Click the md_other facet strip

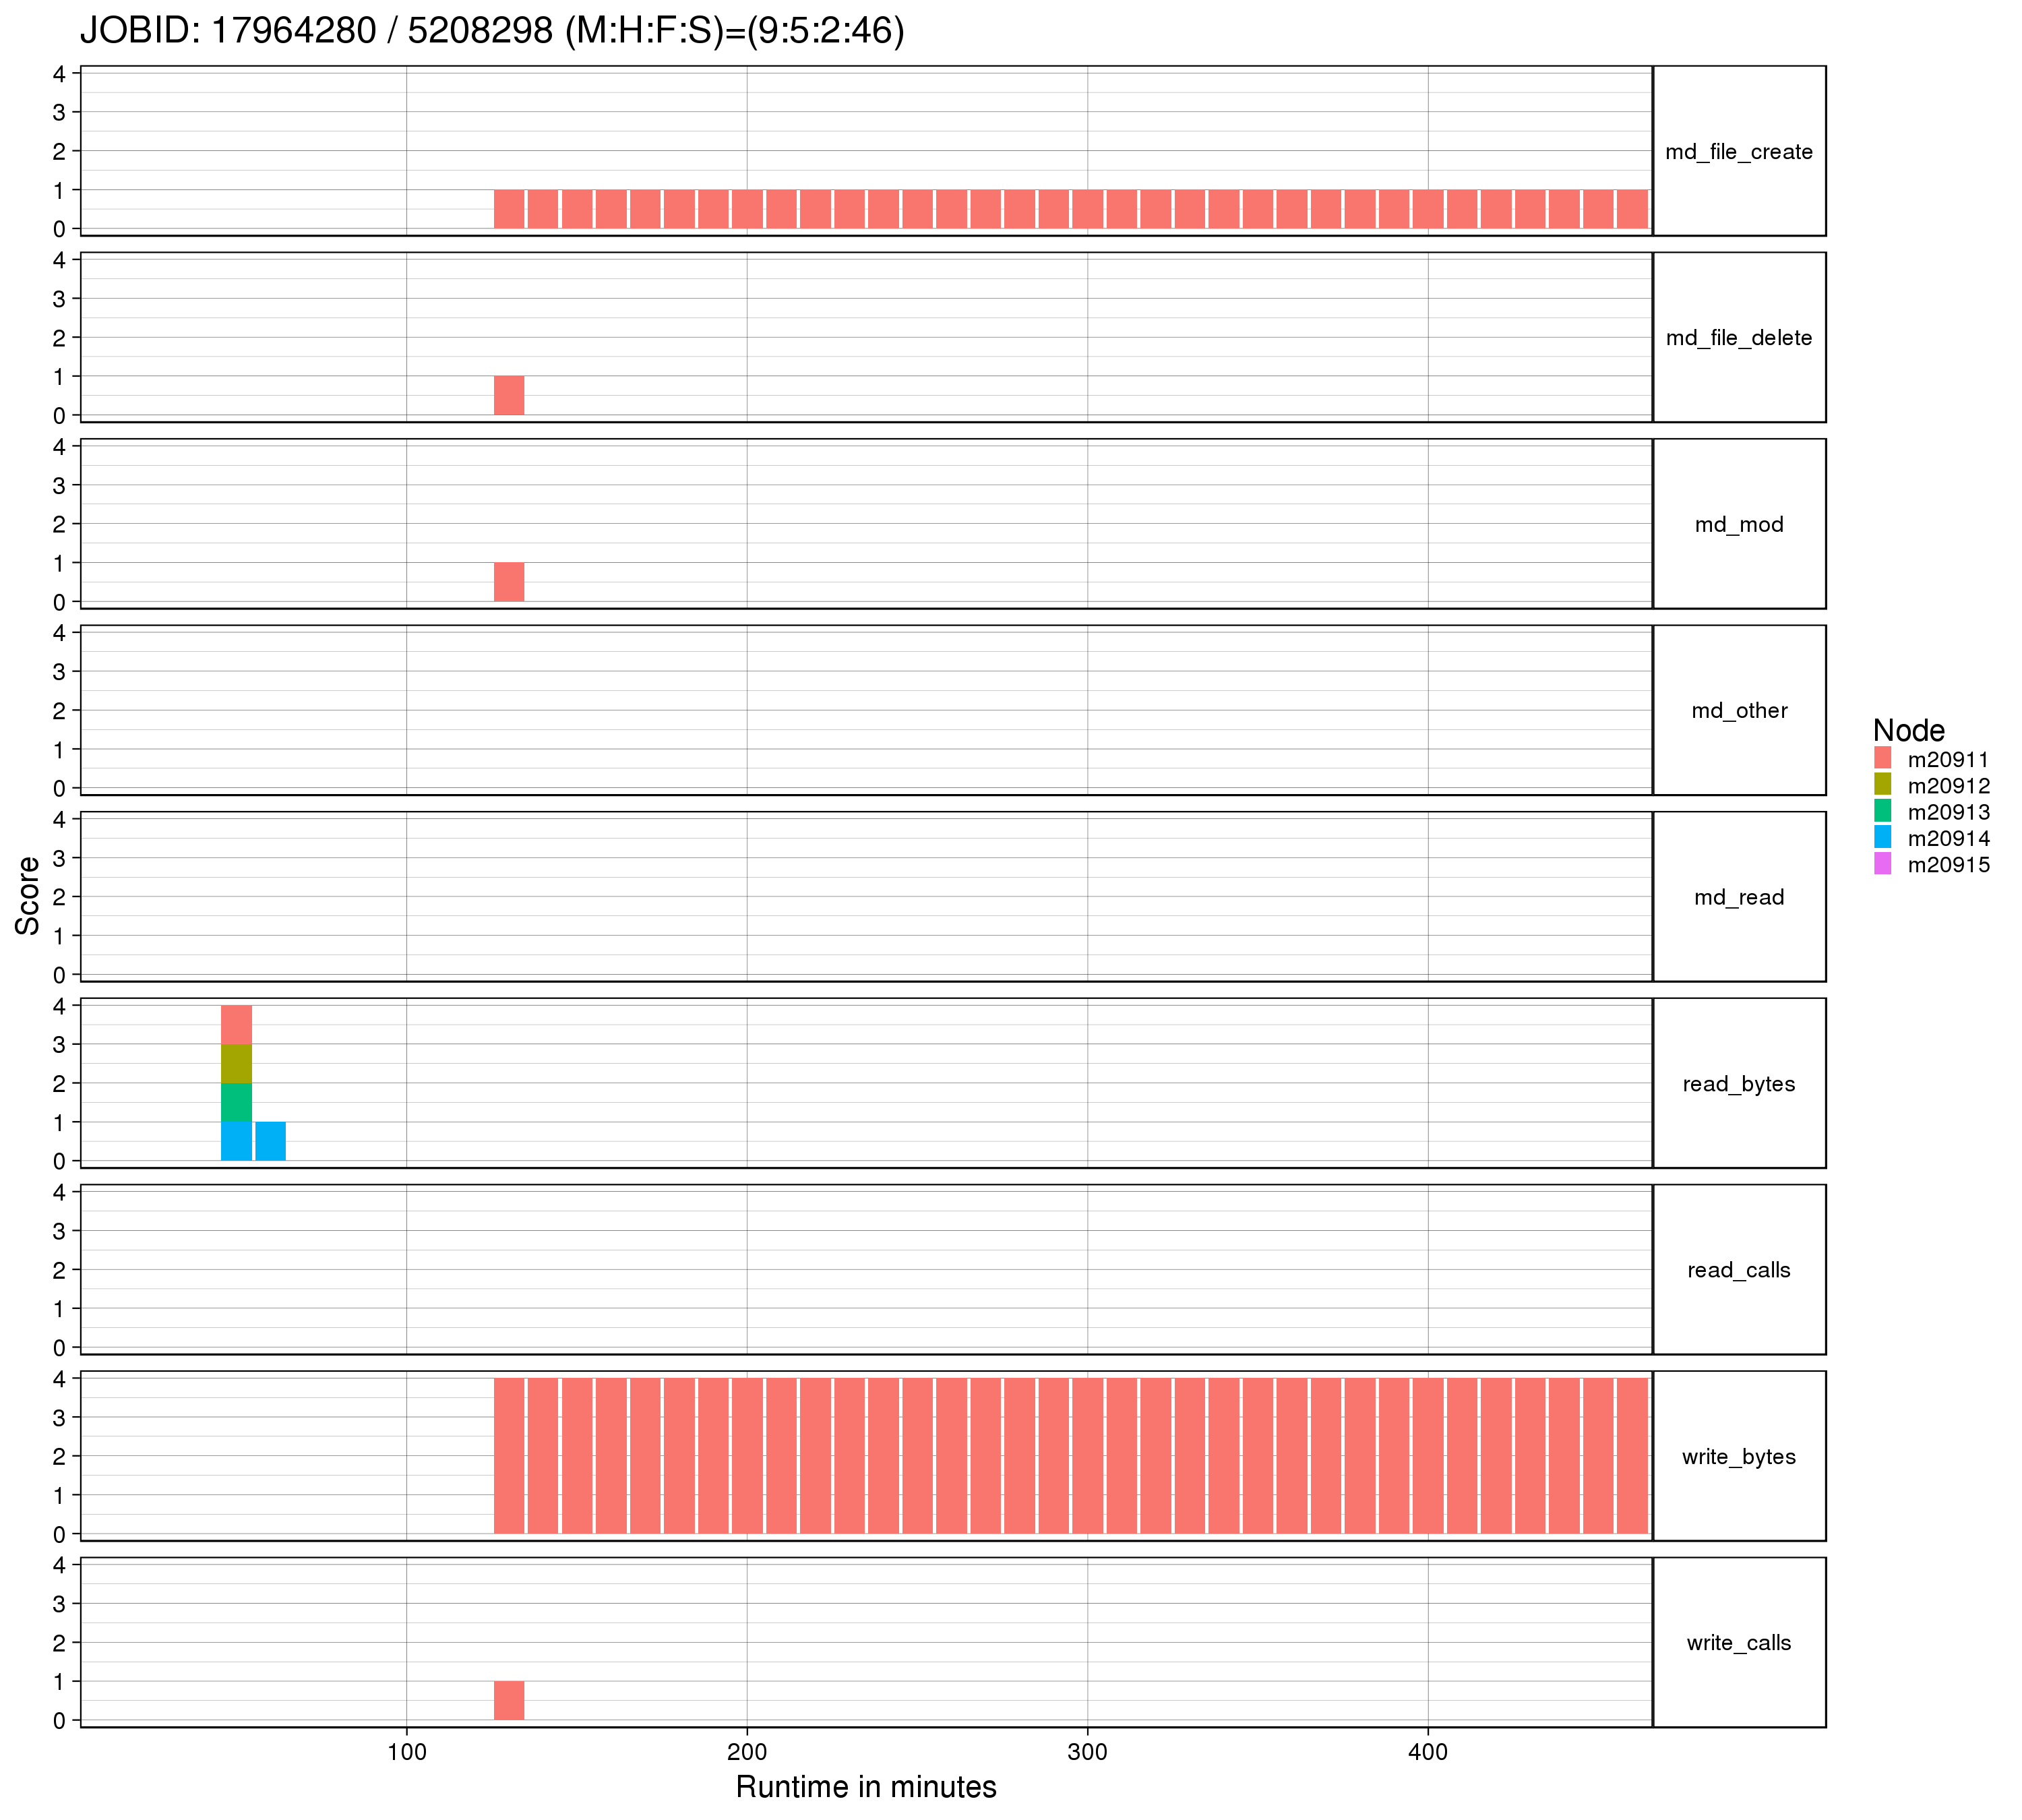pos(1738,711)
